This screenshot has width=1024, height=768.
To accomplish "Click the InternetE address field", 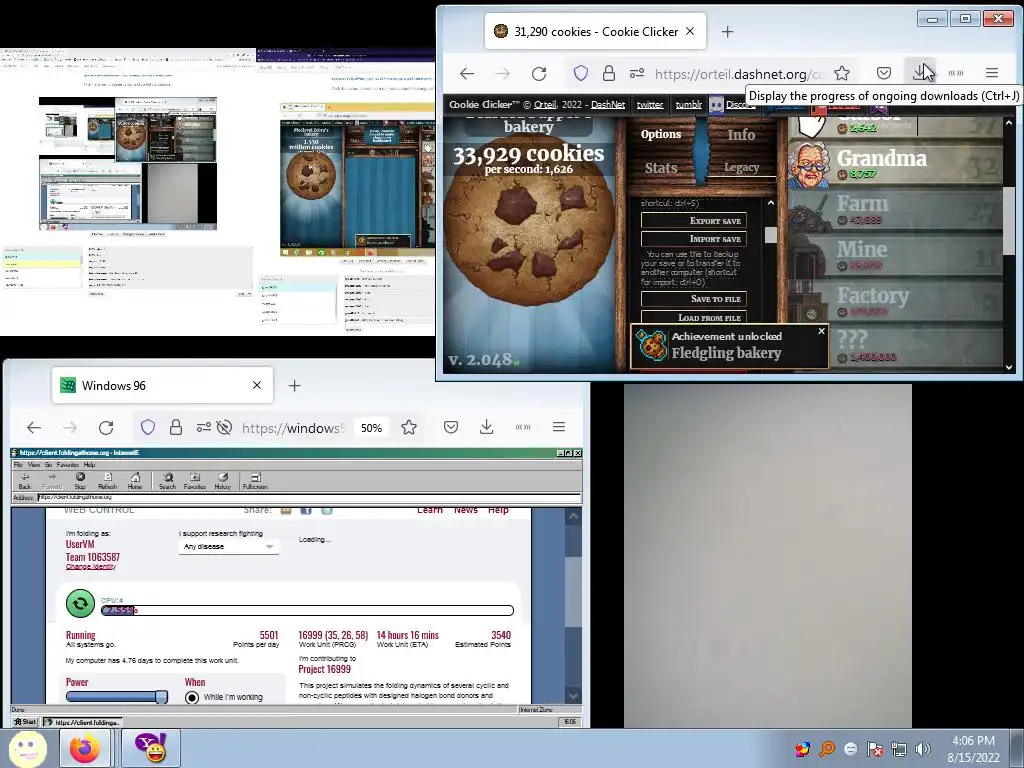I will [x=309, y=498].
